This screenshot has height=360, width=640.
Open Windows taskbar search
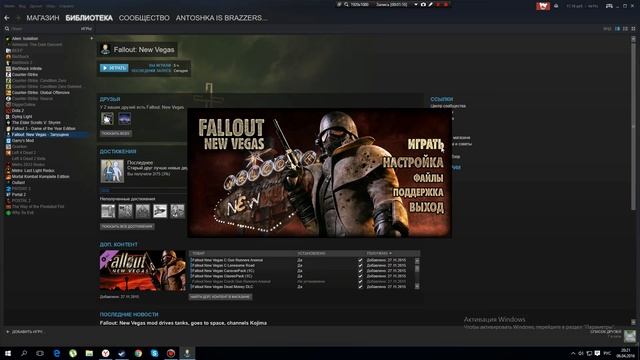24,353
